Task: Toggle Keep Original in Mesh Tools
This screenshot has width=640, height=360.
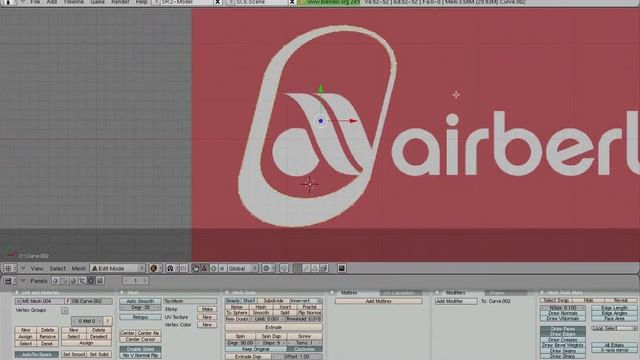Action: click(256, 349)
